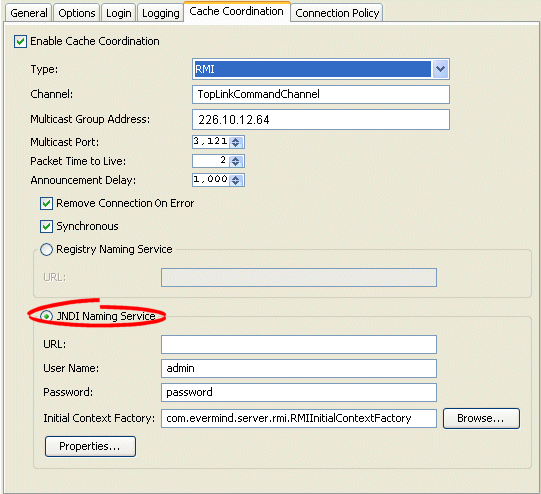Uncheck Remove Connection On Error

(46, 204)
